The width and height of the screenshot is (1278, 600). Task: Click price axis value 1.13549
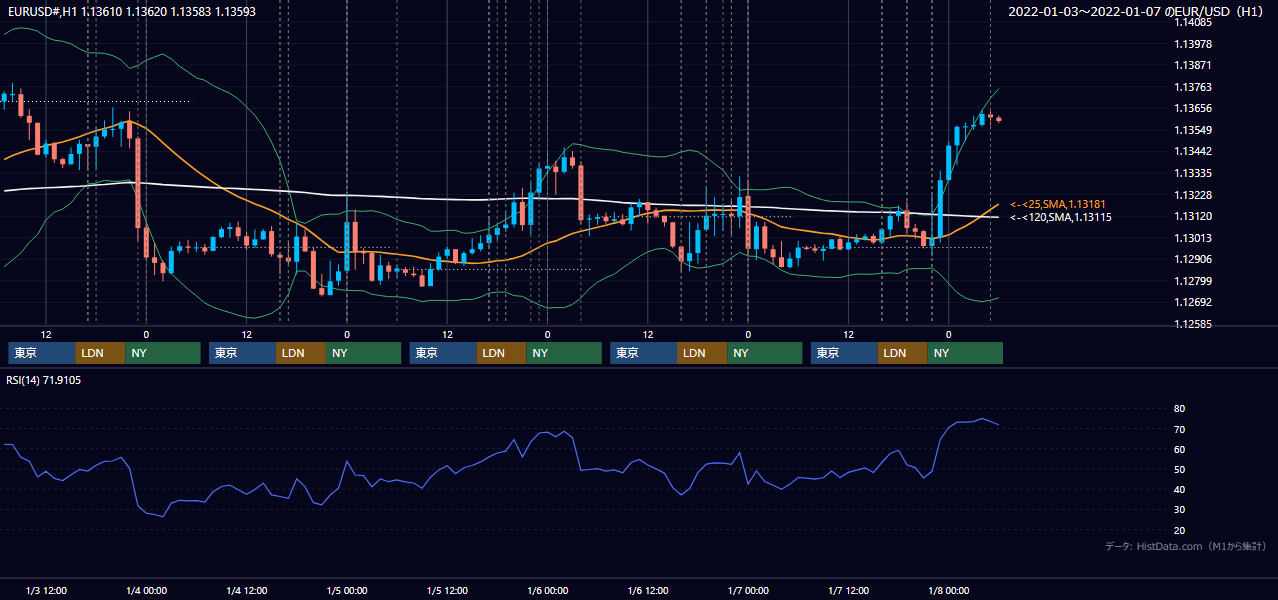[1192, 130]
